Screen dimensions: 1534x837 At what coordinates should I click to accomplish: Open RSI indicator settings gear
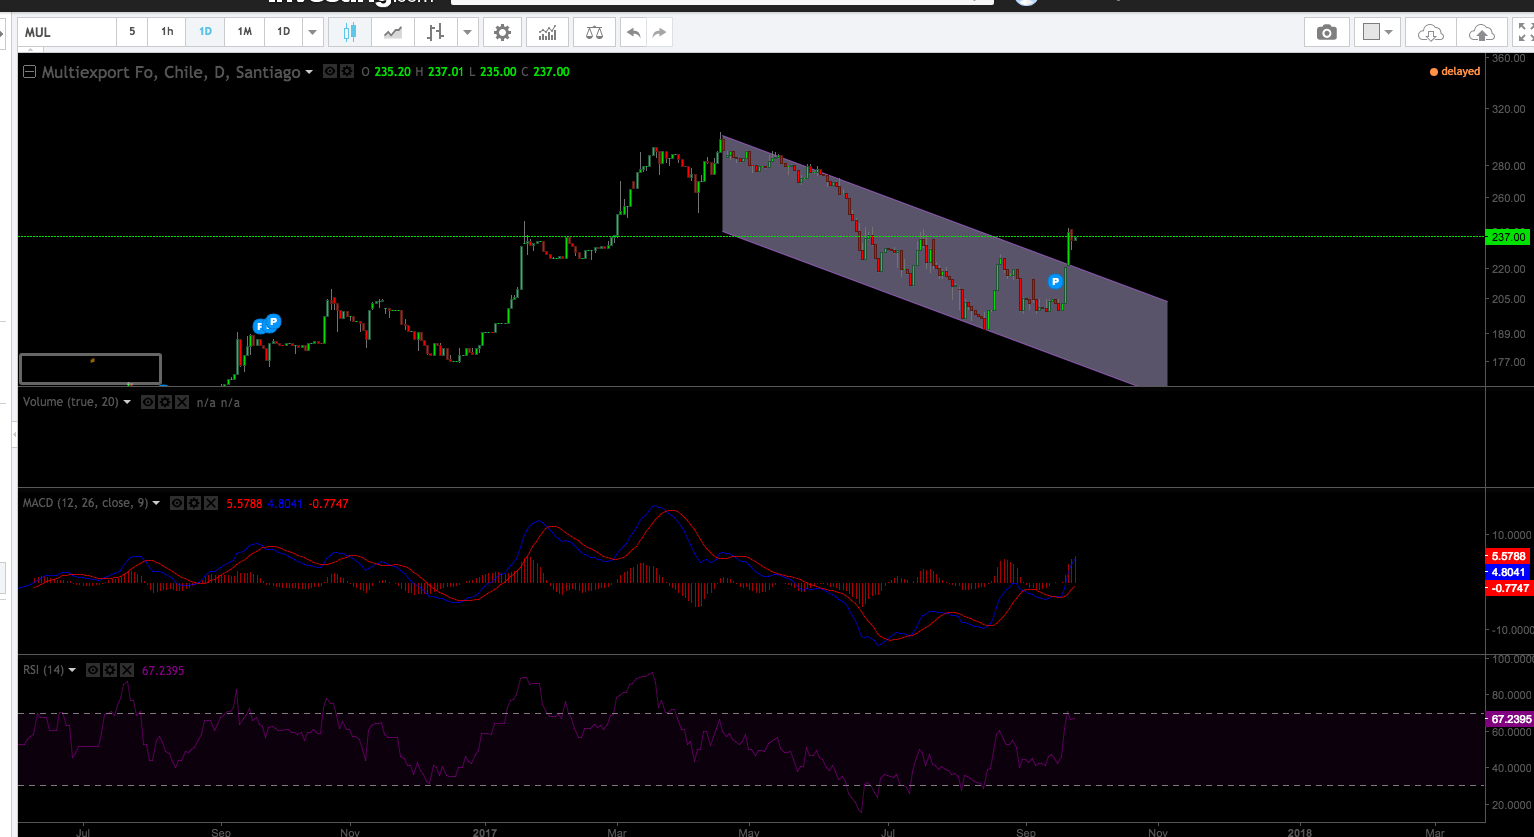109,670
